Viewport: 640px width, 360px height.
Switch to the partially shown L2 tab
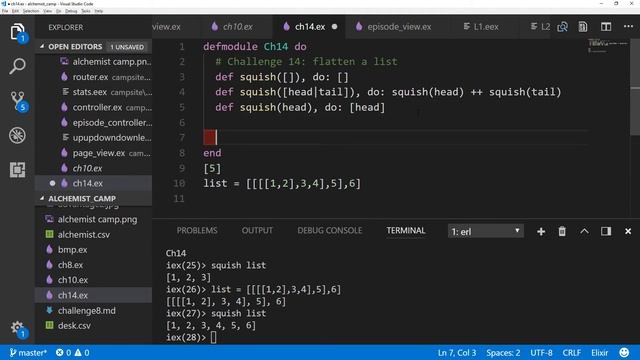pyautogui.click(x=540, y=27)
